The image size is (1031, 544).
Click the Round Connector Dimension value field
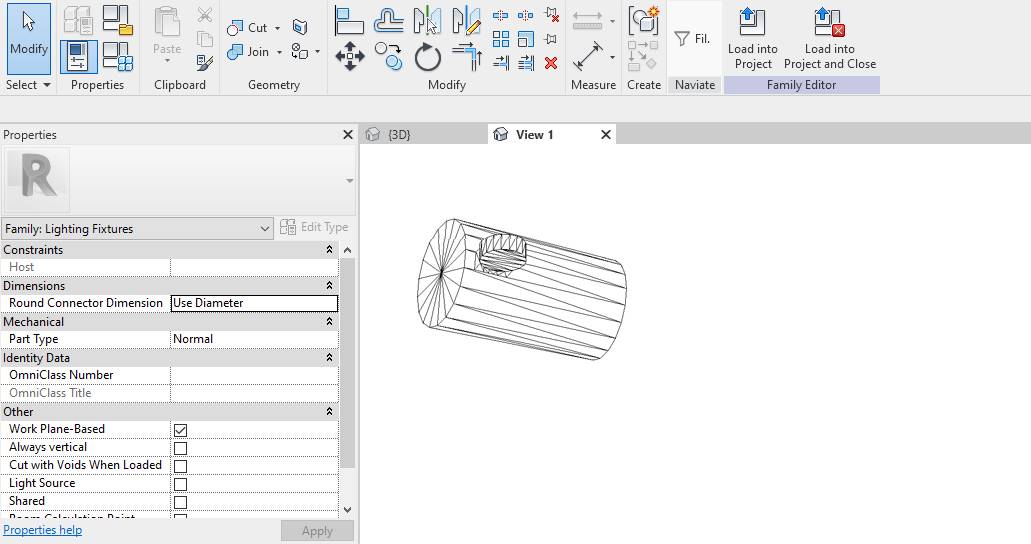coord(254,303)
